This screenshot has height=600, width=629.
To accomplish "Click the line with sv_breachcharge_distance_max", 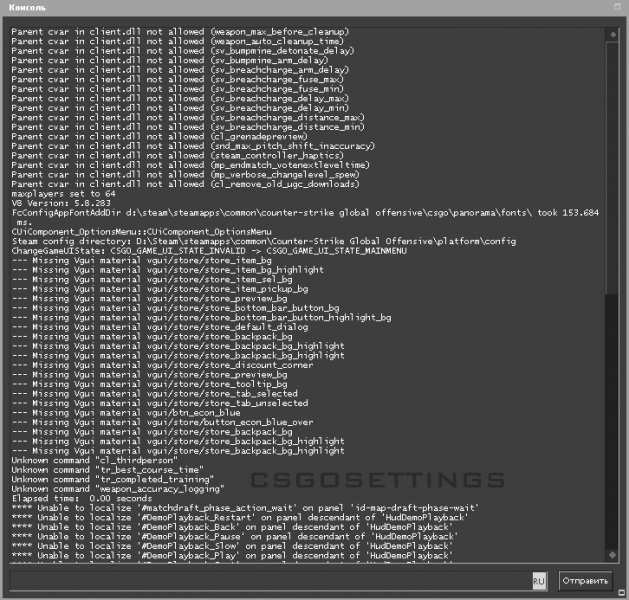I will point(188,118).
